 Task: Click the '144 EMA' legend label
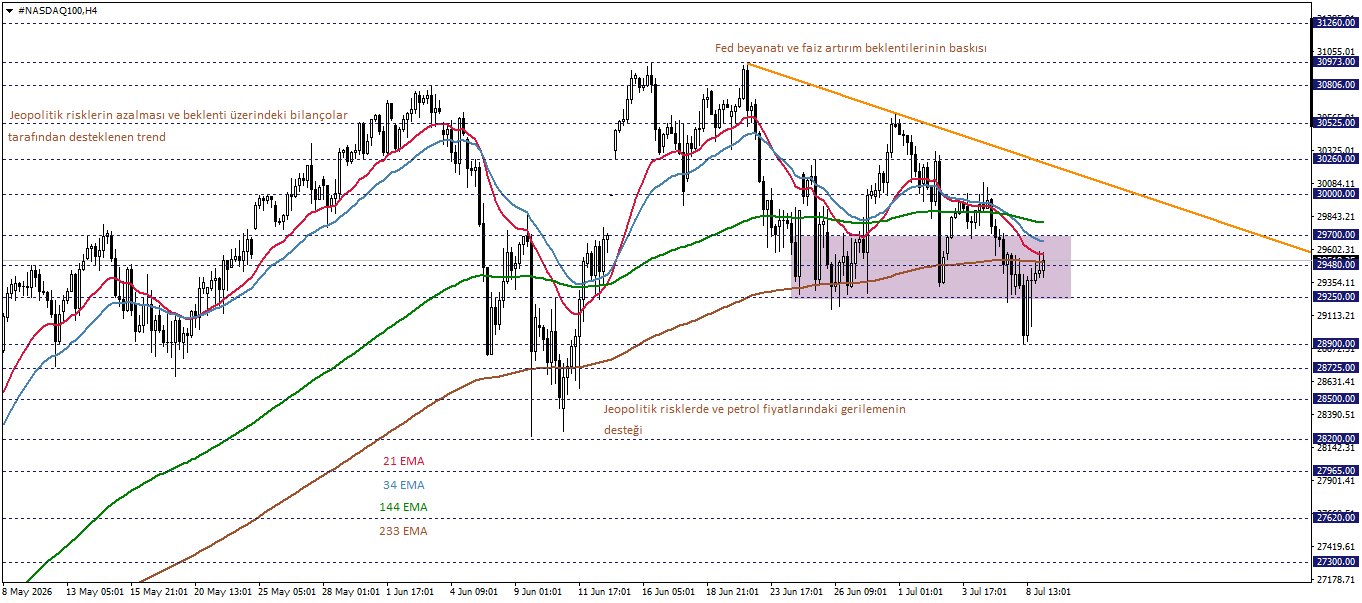(x=403, y=507)
